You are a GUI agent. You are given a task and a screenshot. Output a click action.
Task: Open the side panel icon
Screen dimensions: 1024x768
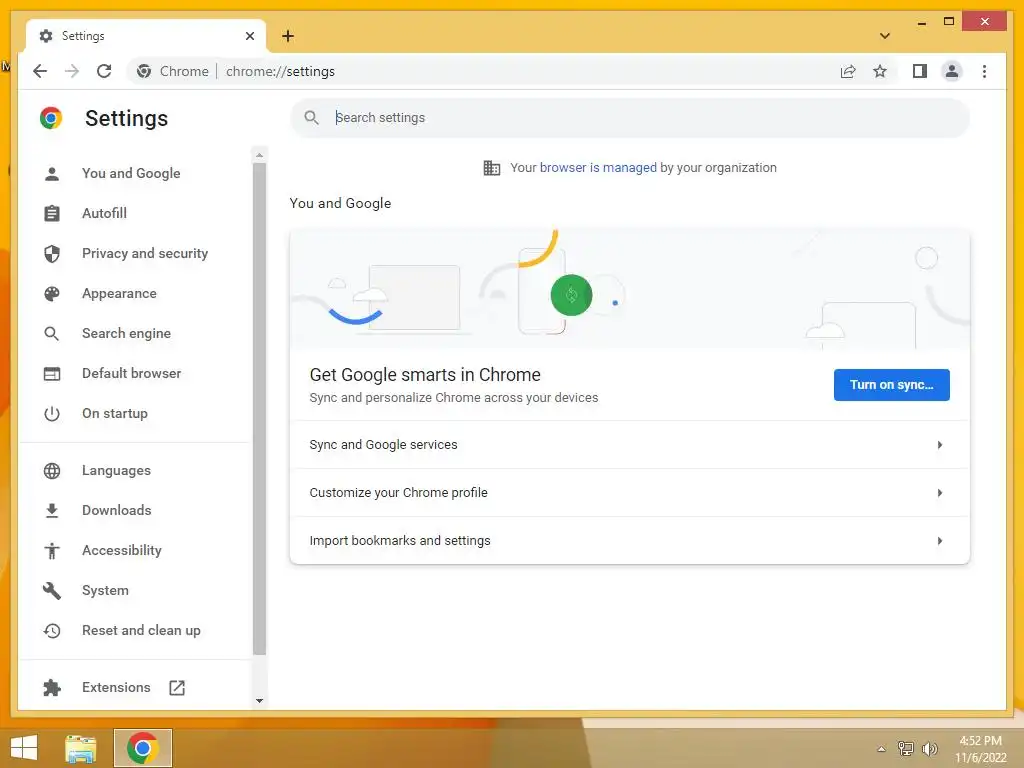(920, 71)
